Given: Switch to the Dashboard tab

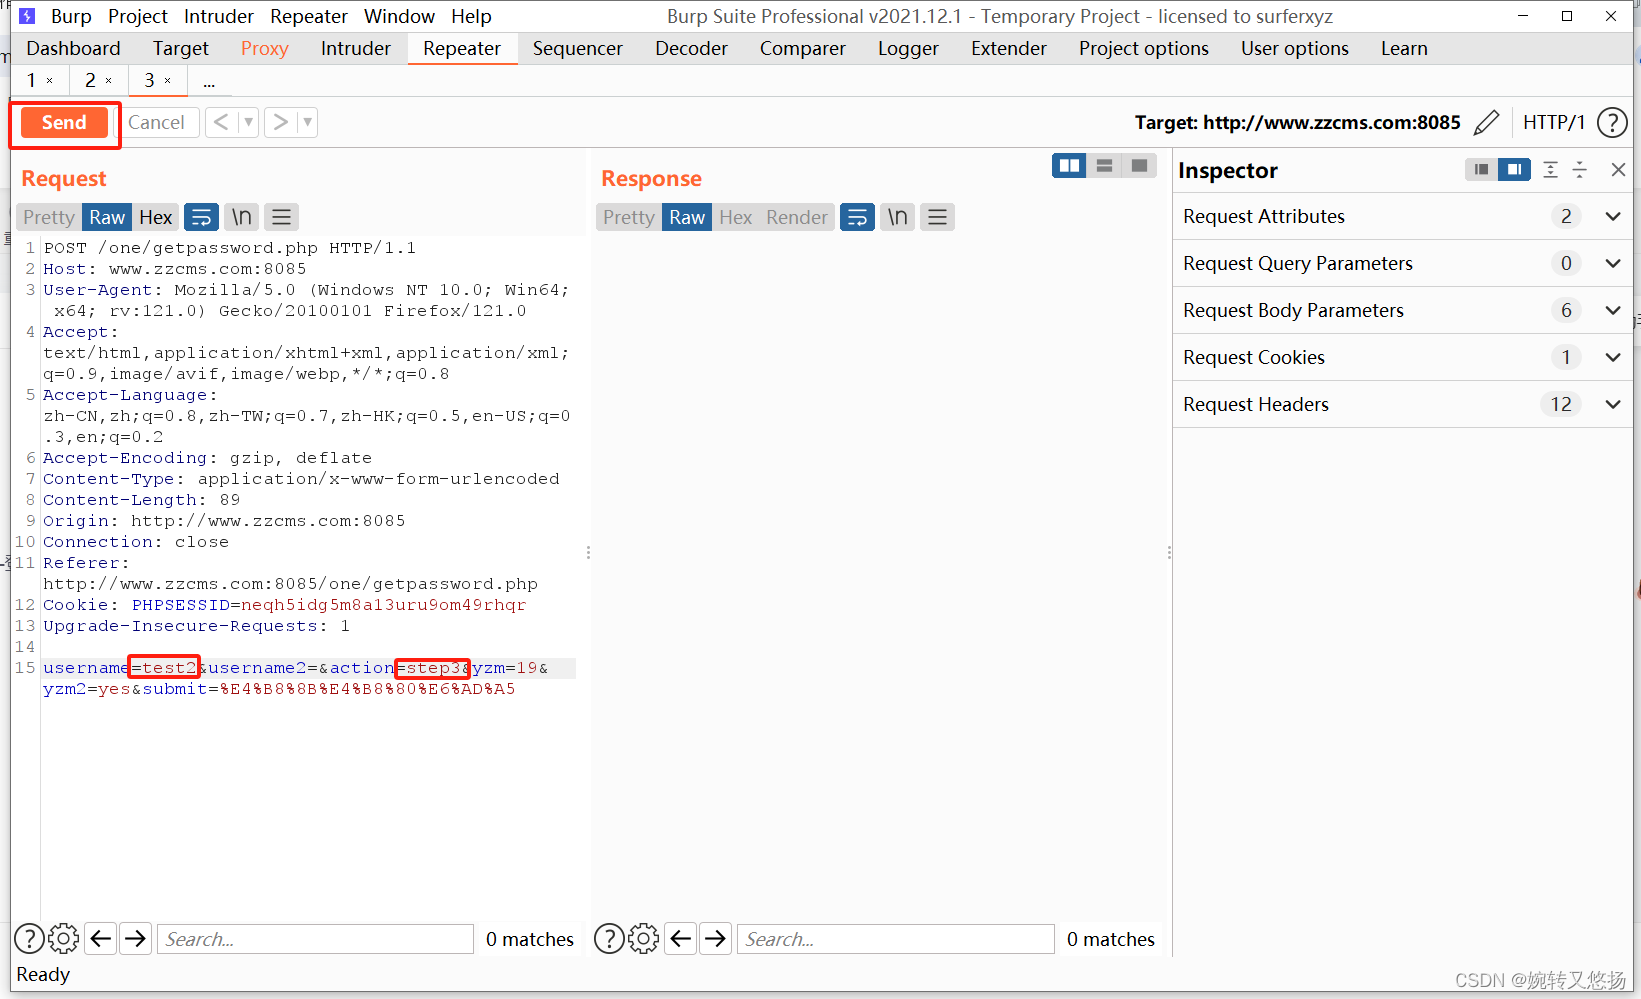Looking at the screenshot, I should pos(73,48).
